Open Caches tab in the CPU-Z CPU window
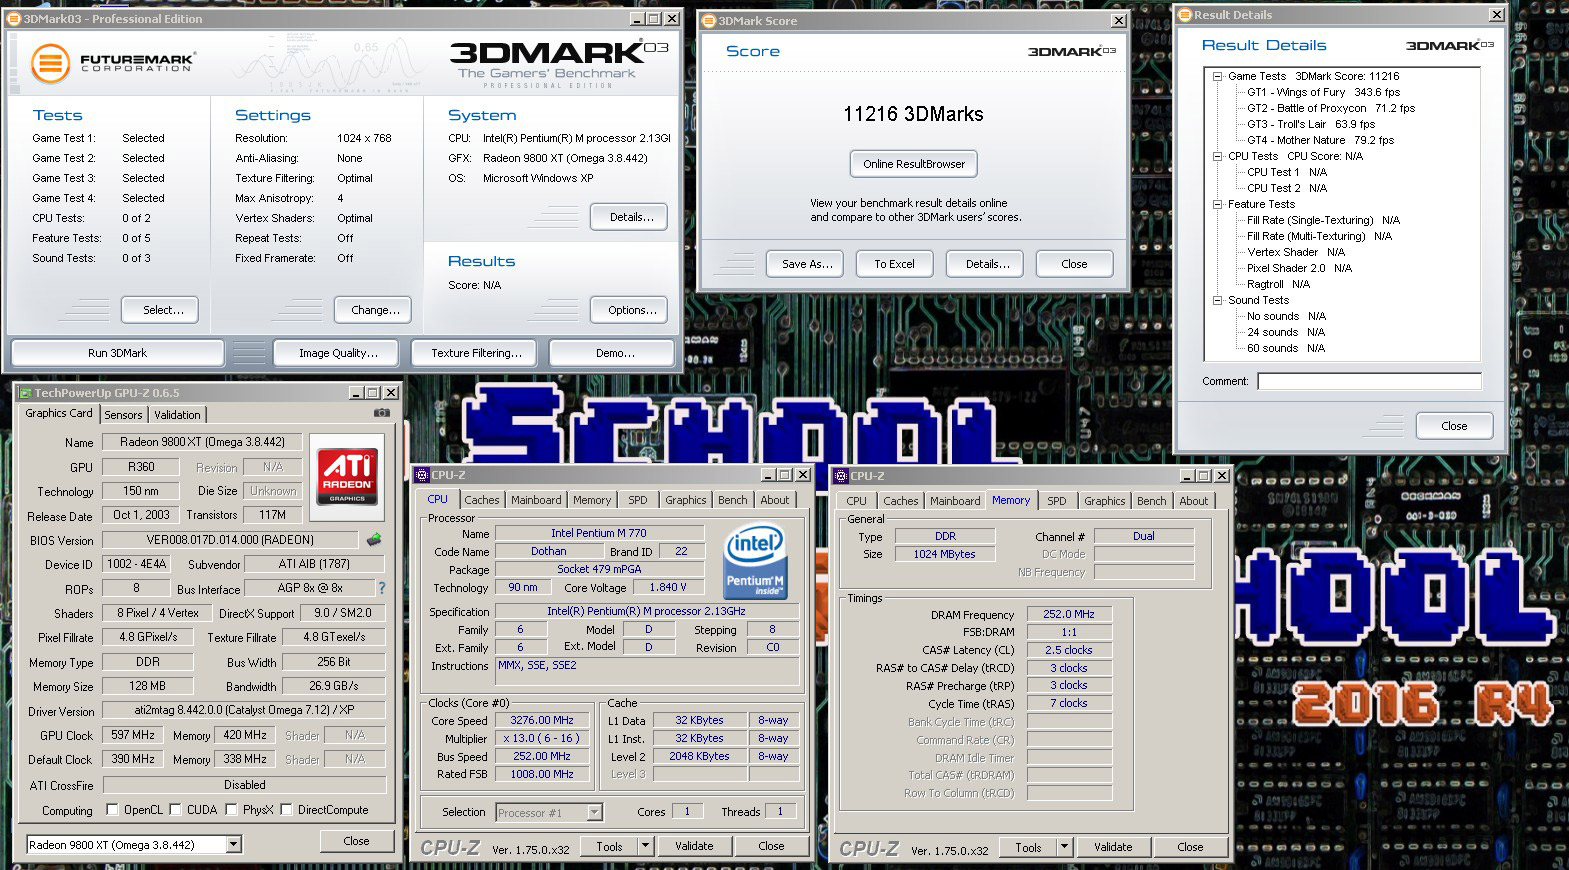Image resolution: width=1569 pixels, height=870 pixels. [x=481, y=500]
